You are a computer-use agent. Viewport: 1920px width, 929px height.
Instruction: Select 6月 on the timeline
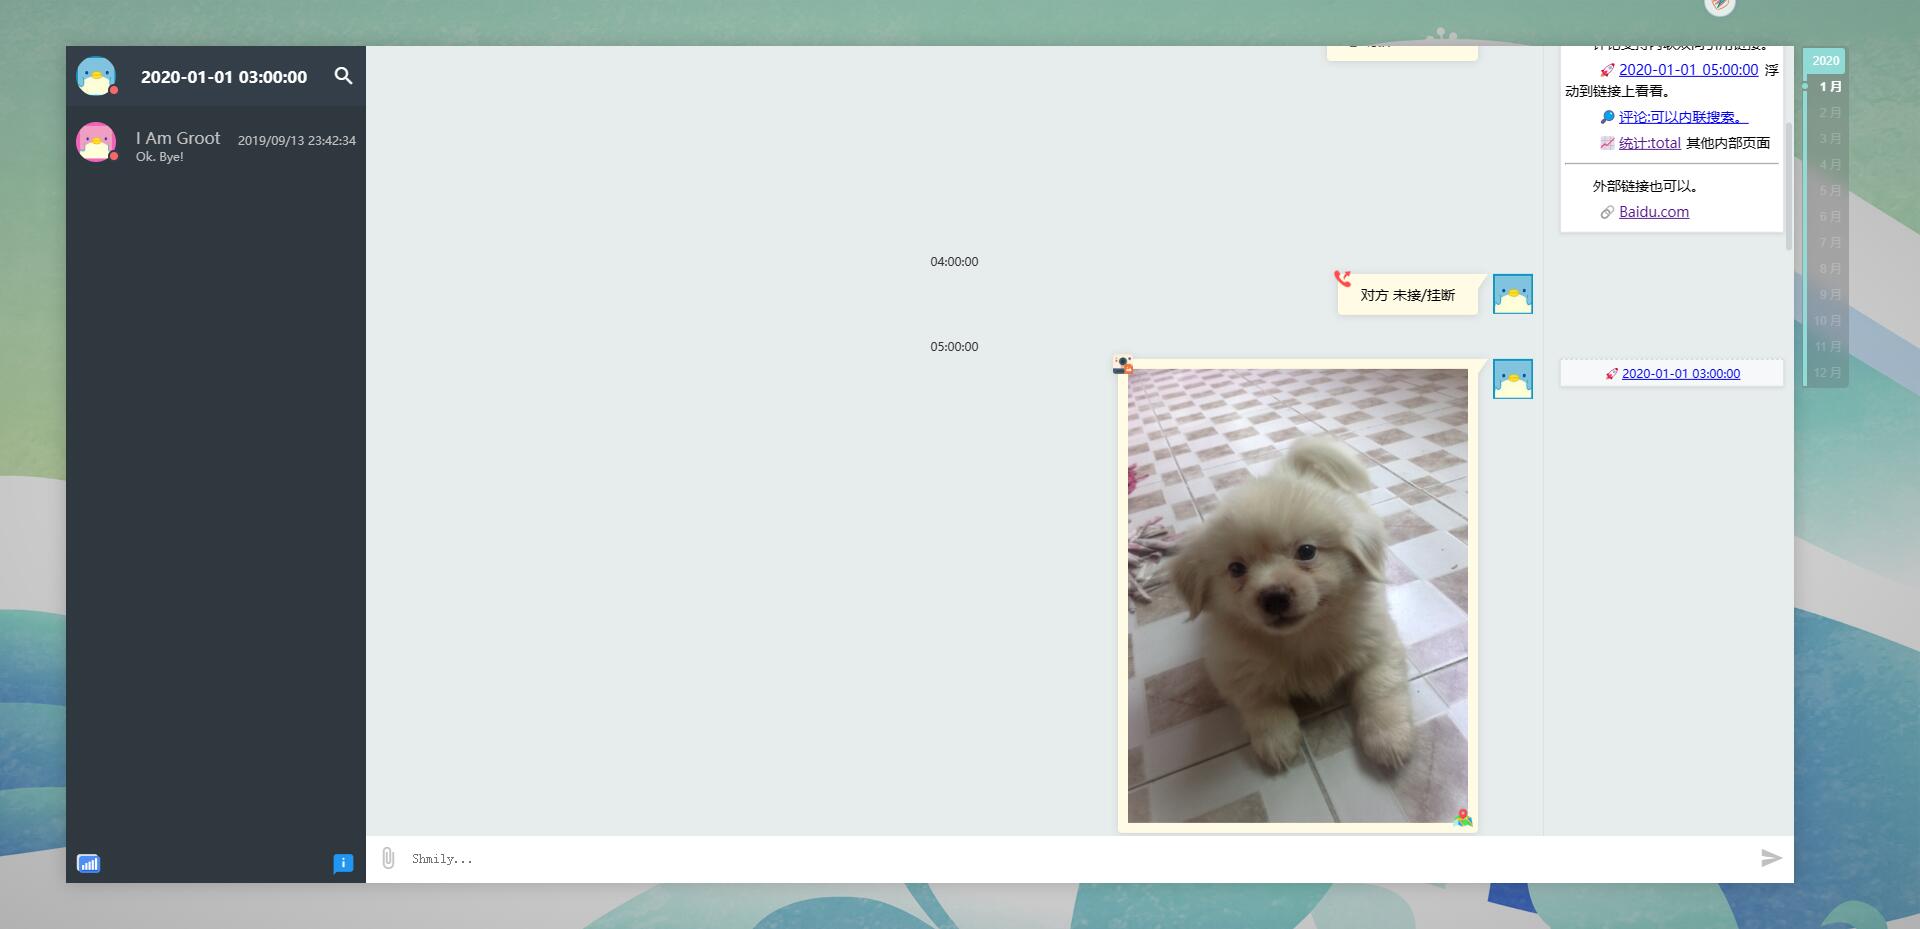[1829, 216]
